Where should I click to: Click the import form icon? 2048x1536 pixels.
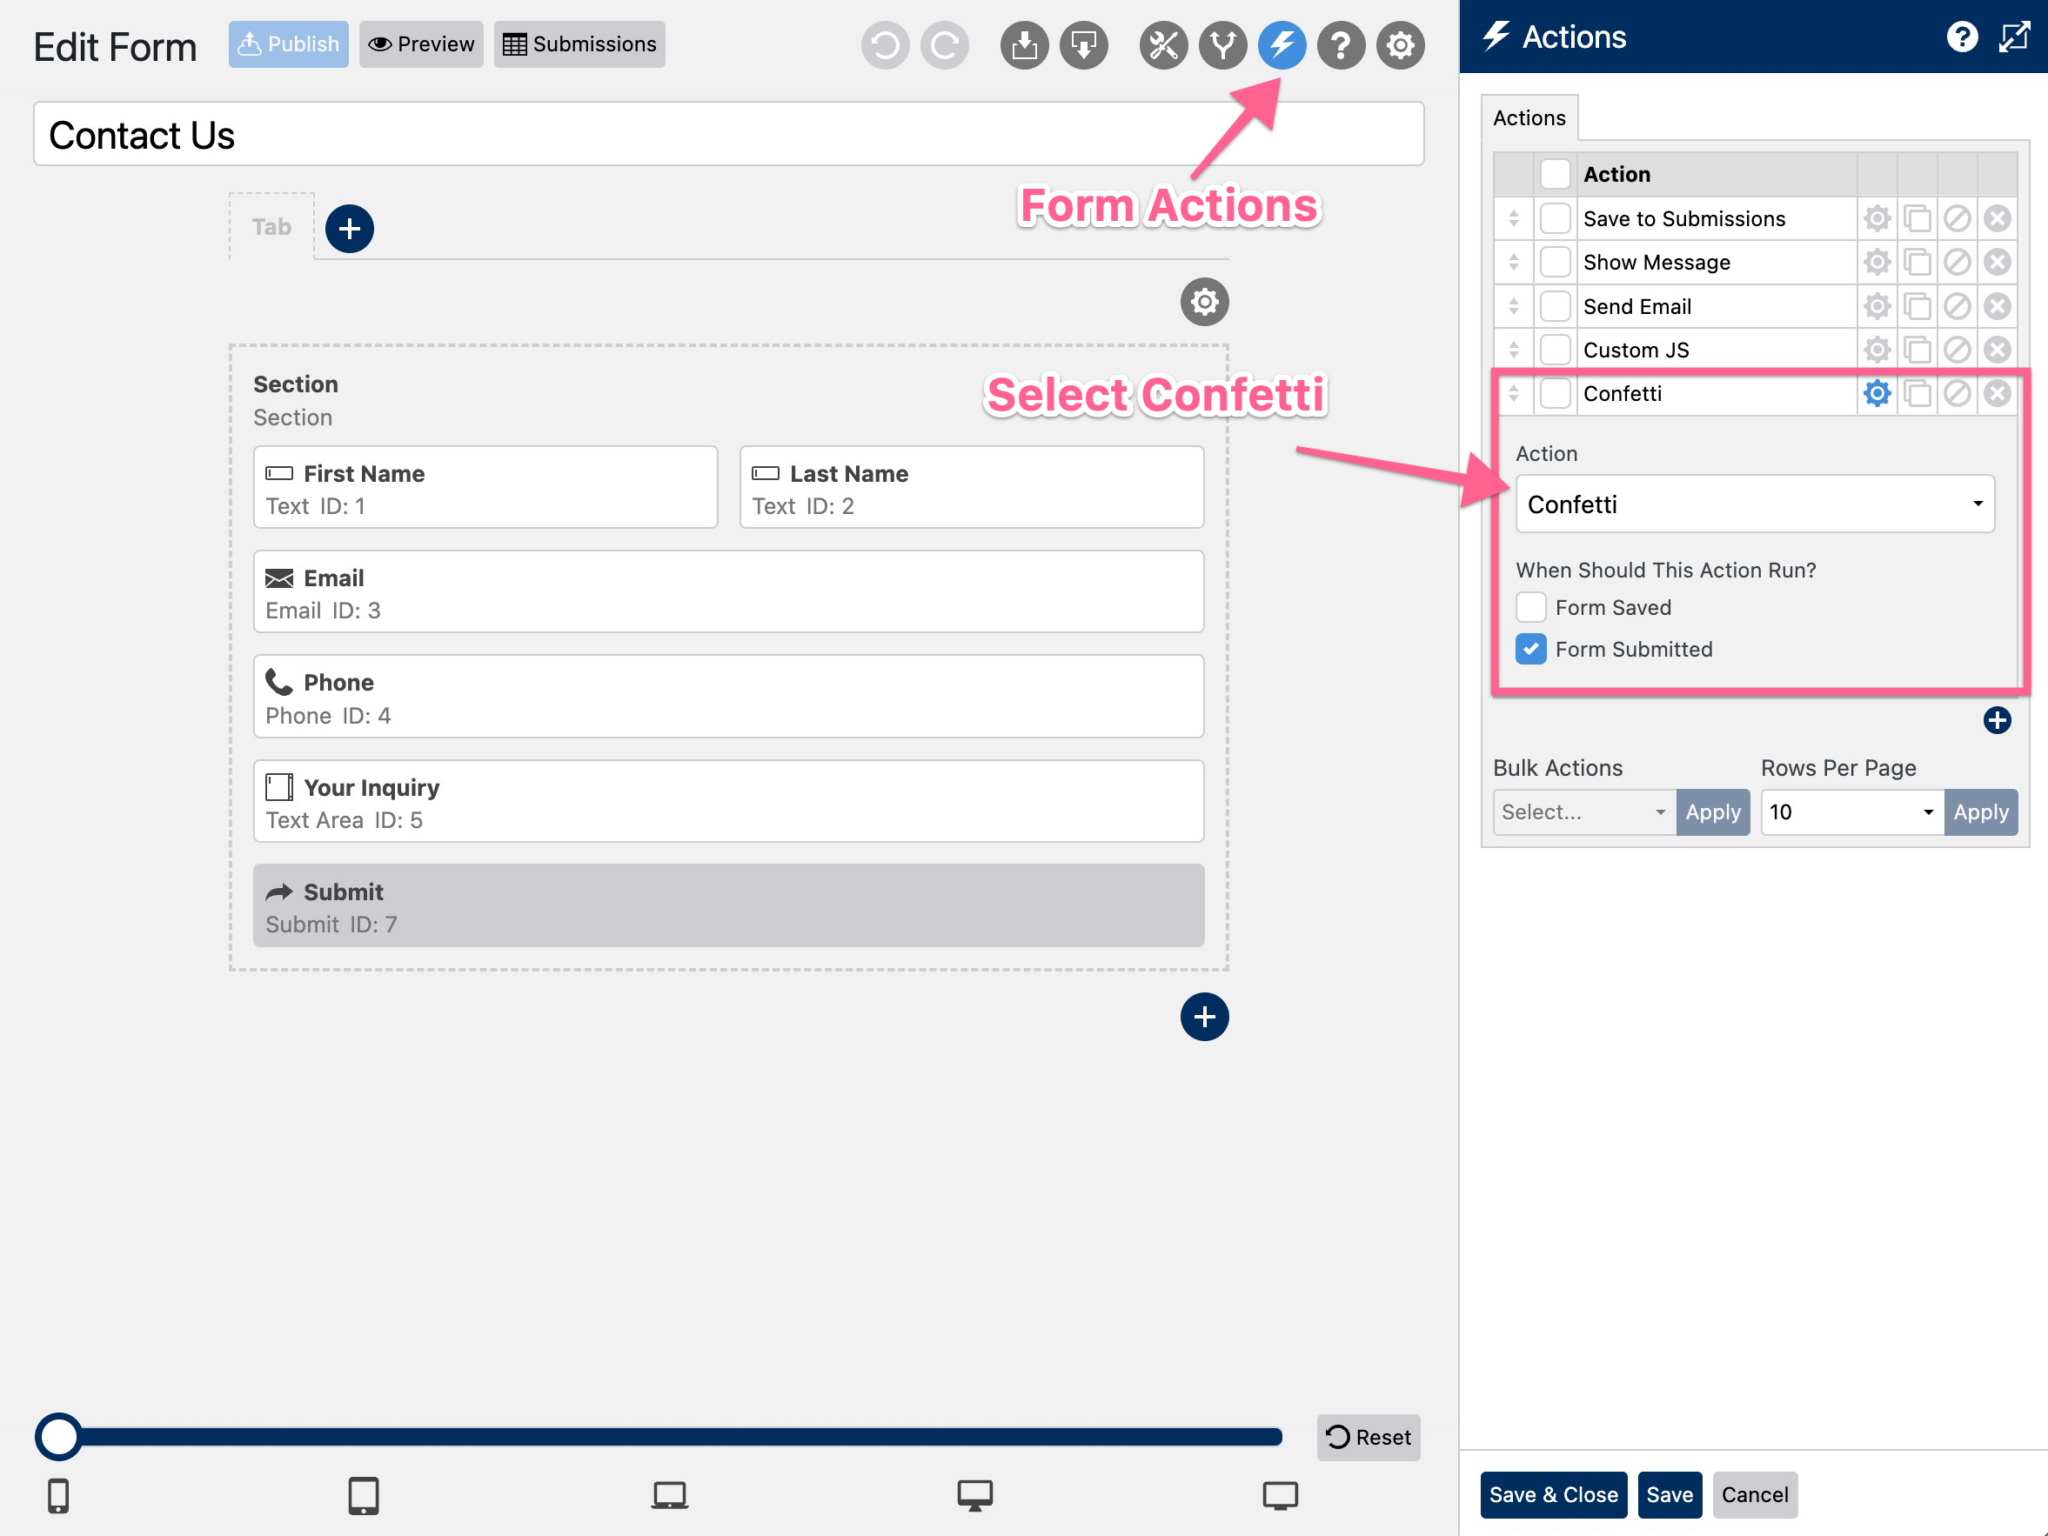(1023, 45)
